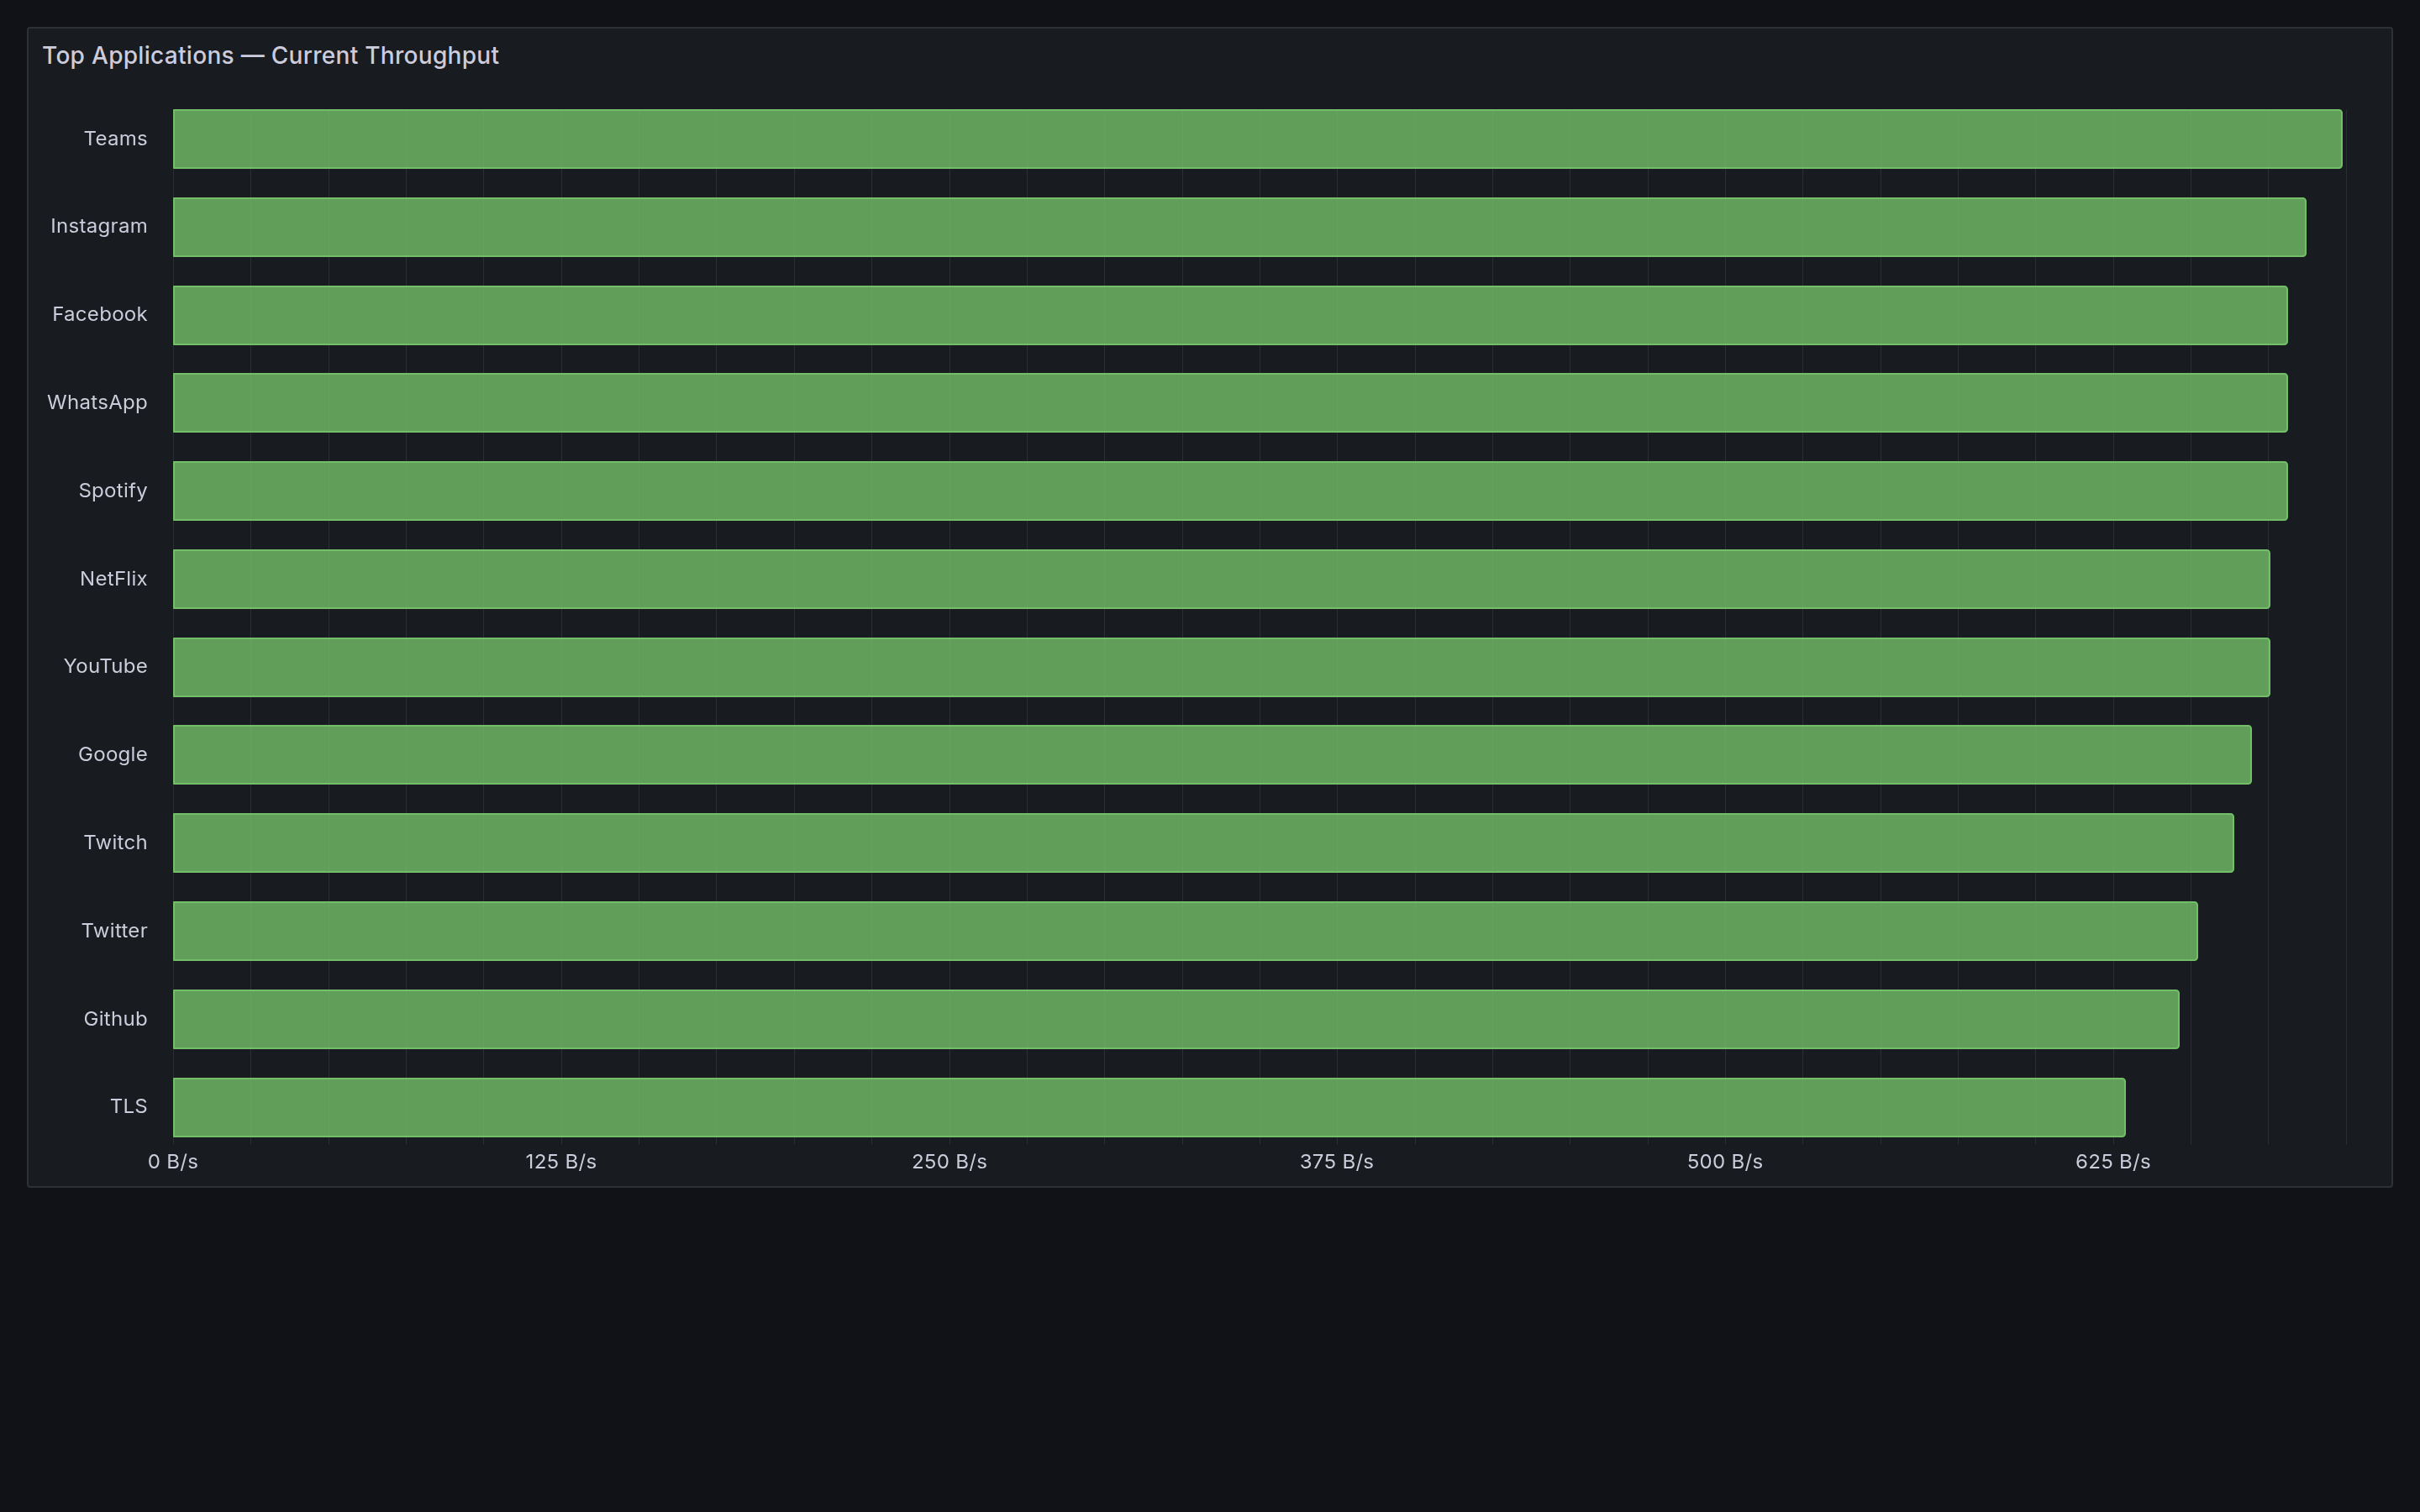The width and height of the screenshot is (2420, 1512).
Task: Click the Teams throughput bar
Action: (1200, 138)
